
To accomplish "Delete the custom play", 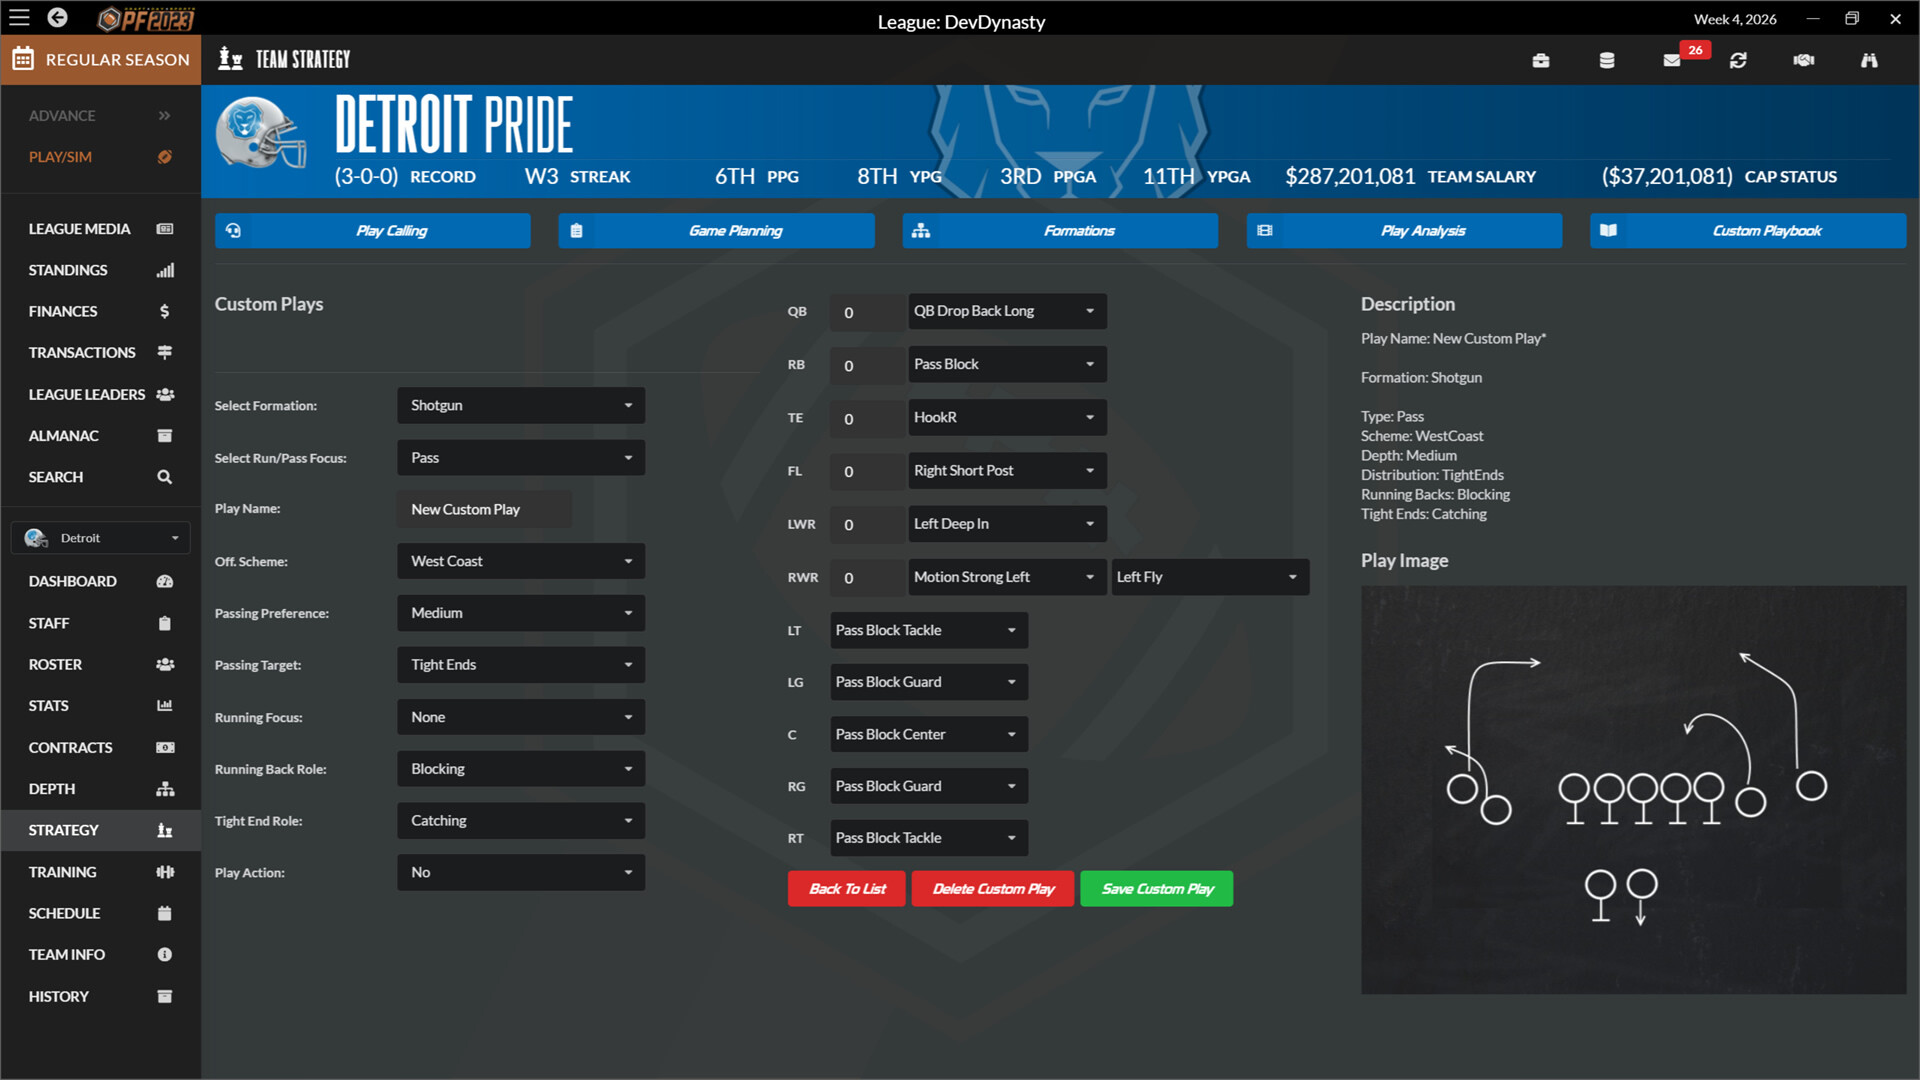I will point(992,888).
